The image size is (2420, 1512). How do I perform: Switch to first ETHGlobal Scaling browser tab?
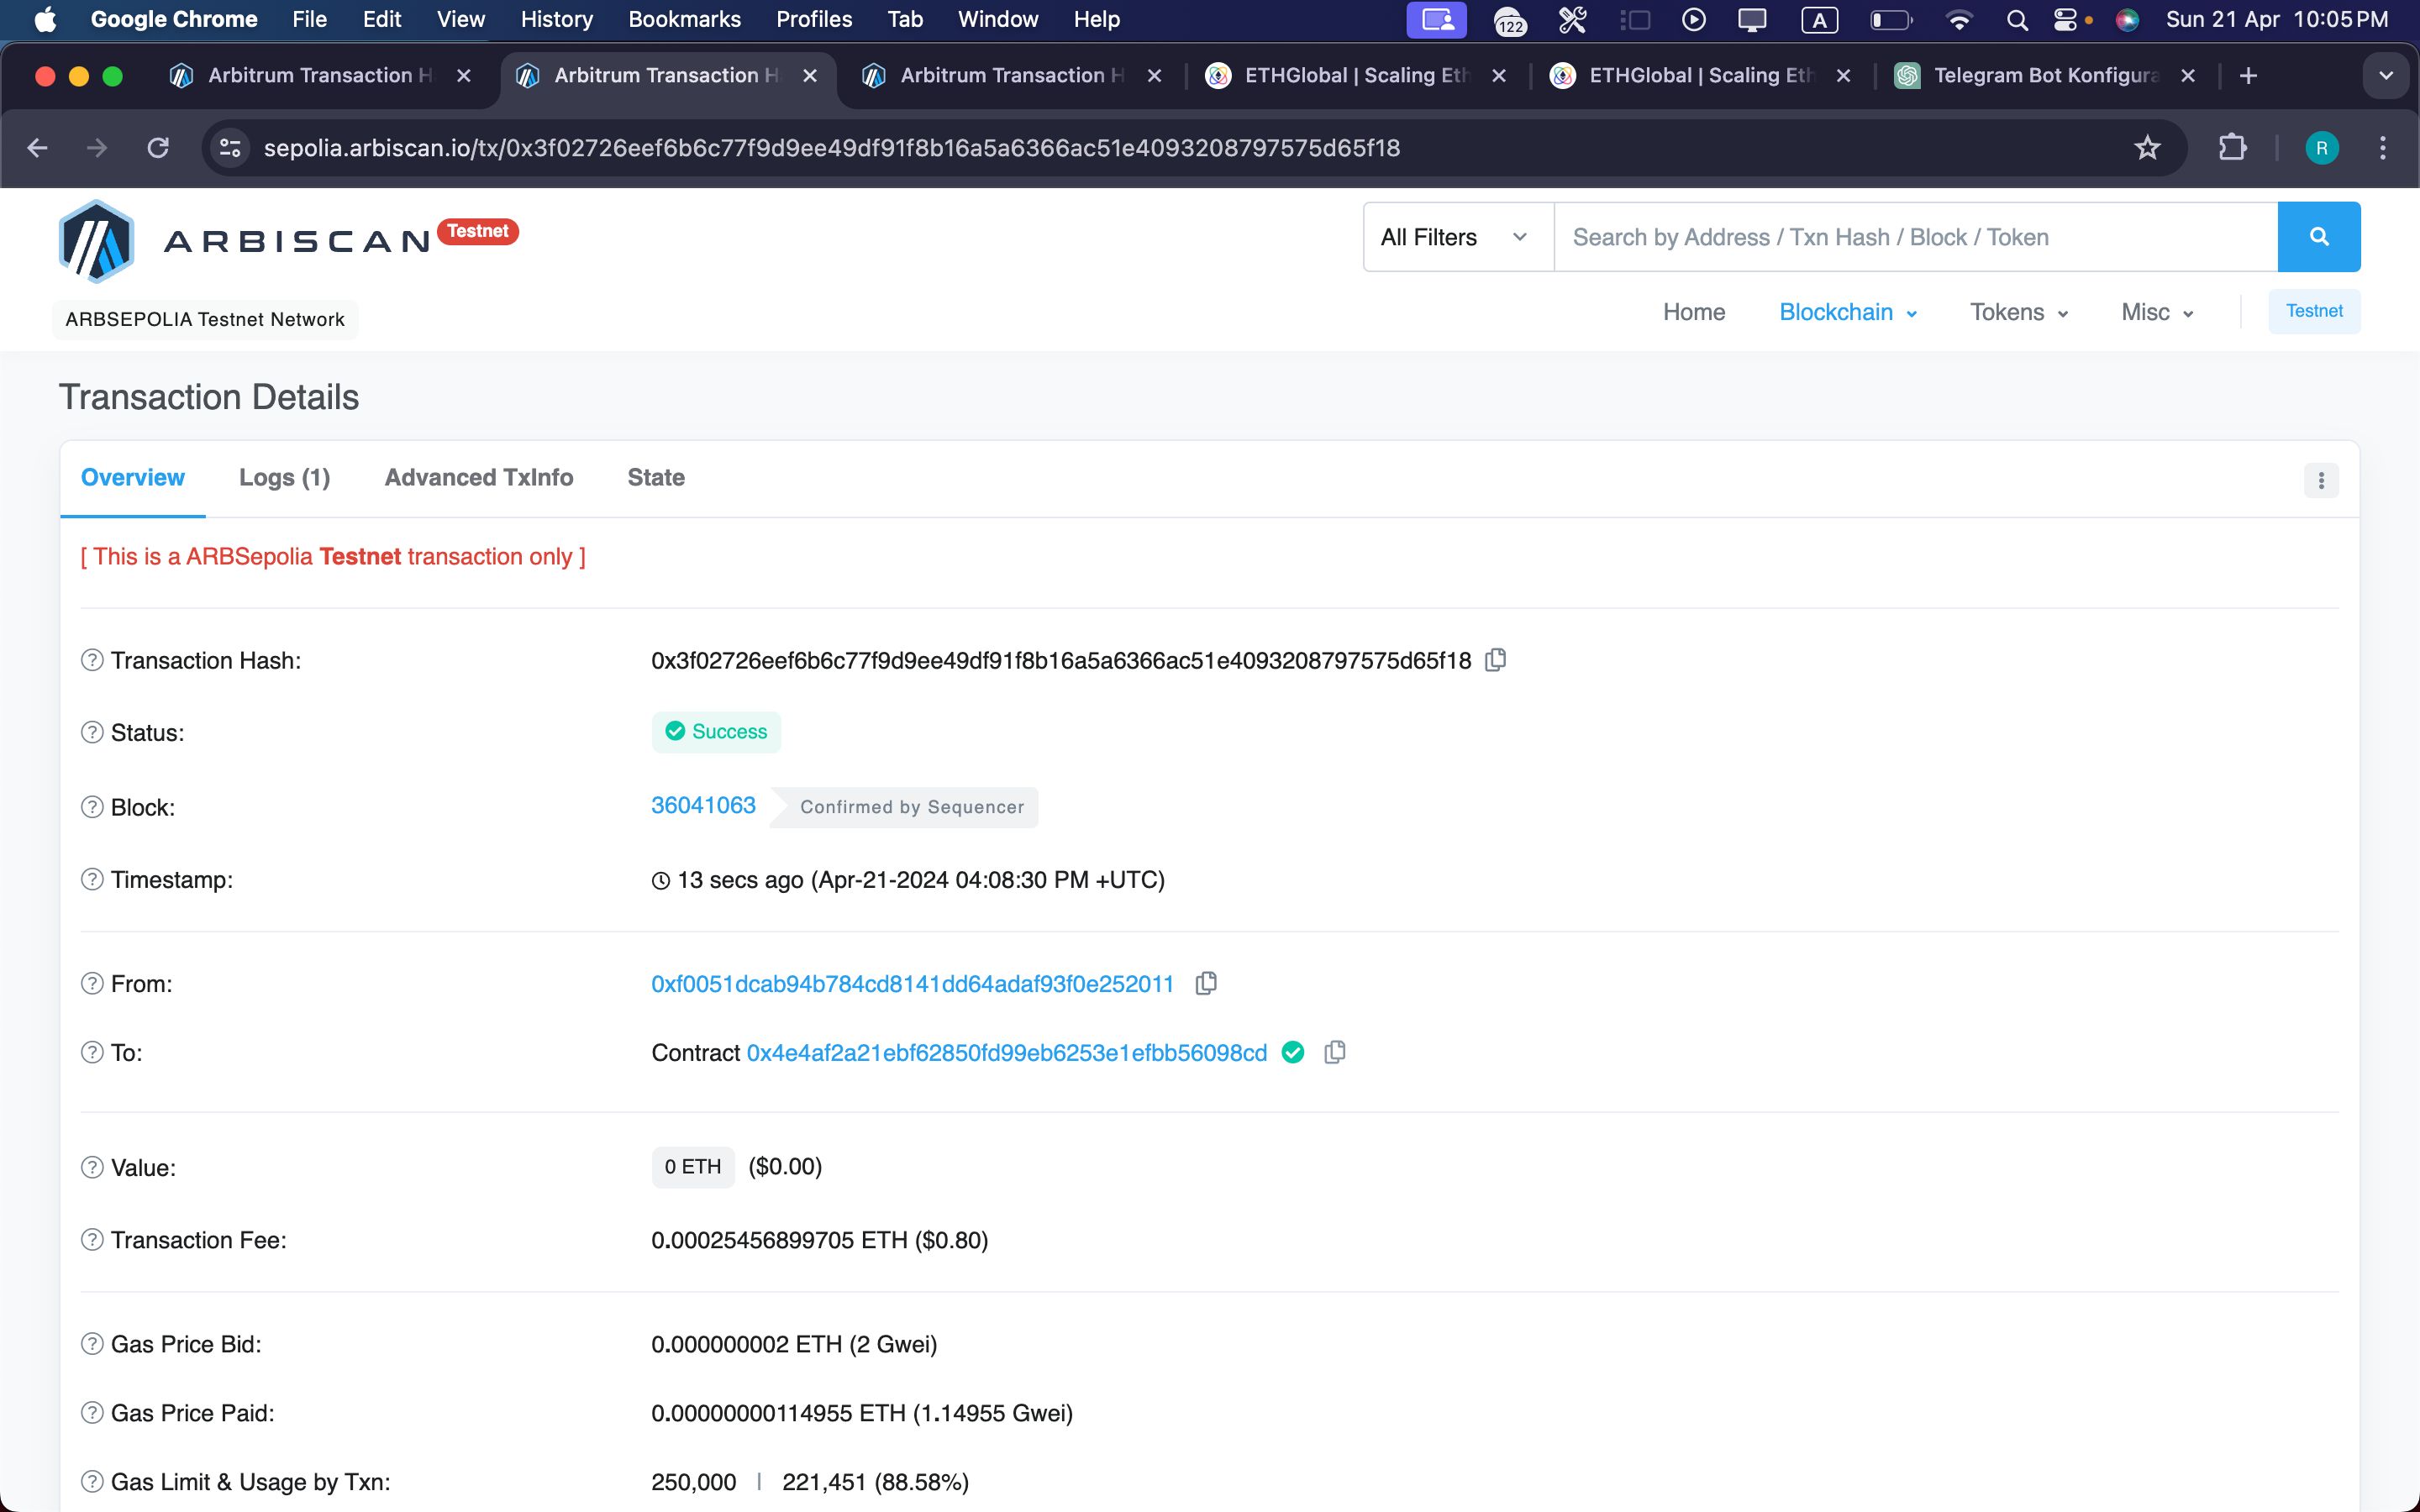[x=1356, y=76]
